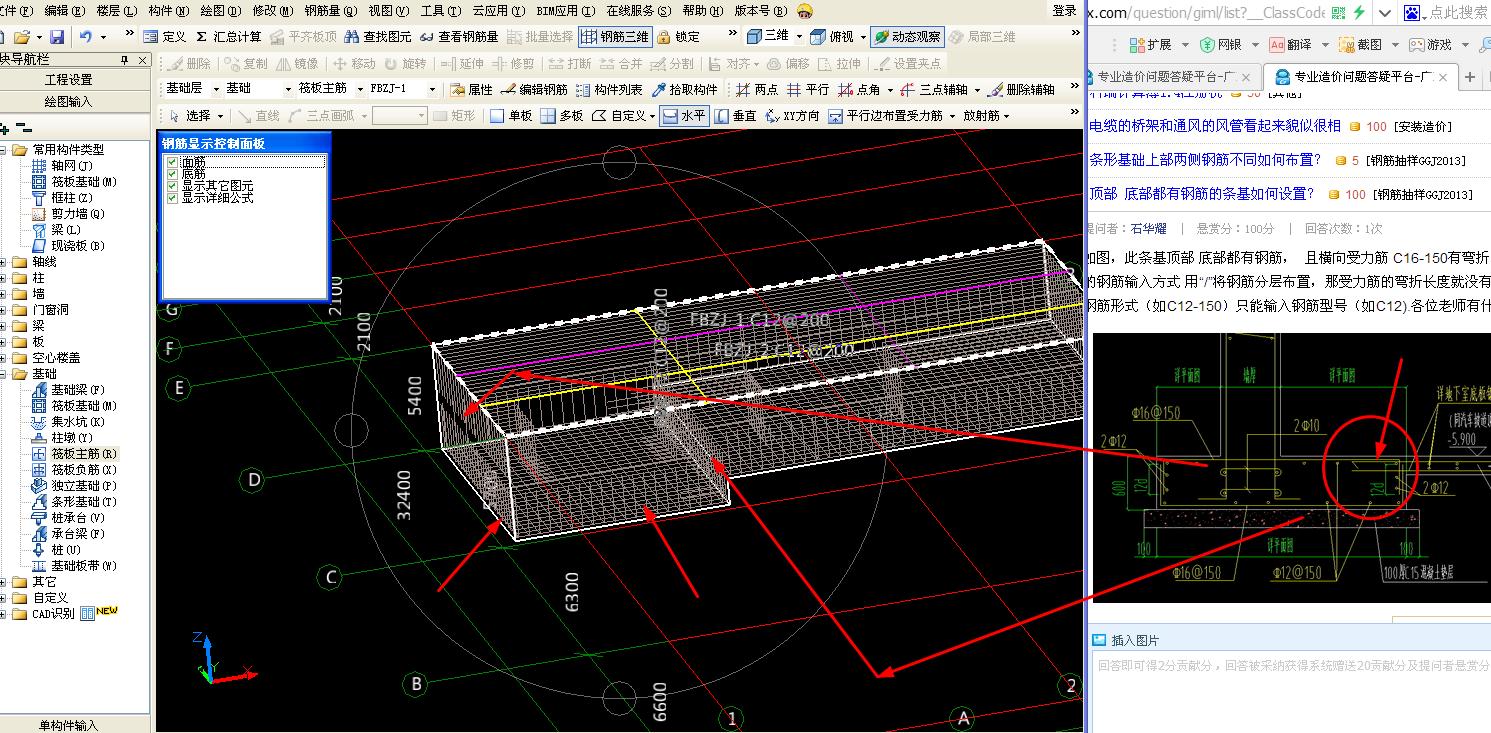
Task: Click 绘图输入 navigation button
Action: pos(69,101)
